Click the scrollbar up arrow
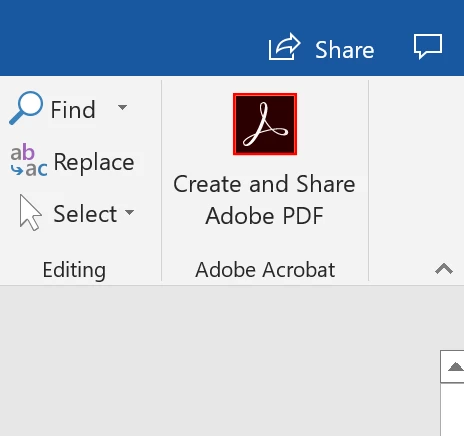The height and width of the screenshot is (436, 464). [x=454, y=367]
